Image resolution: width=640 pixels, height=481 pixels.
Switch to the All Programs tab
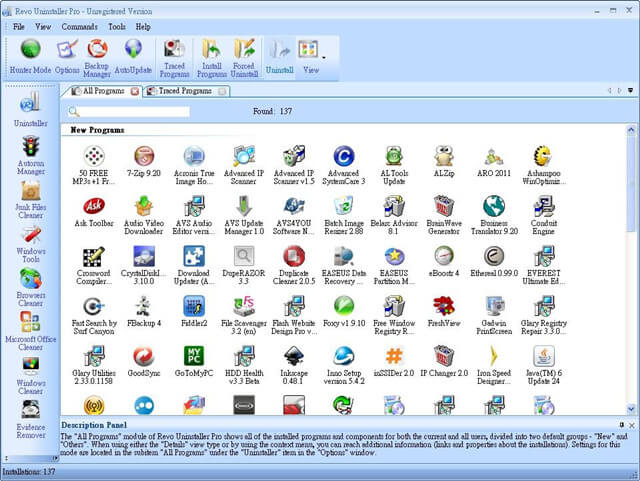[101, 91]
